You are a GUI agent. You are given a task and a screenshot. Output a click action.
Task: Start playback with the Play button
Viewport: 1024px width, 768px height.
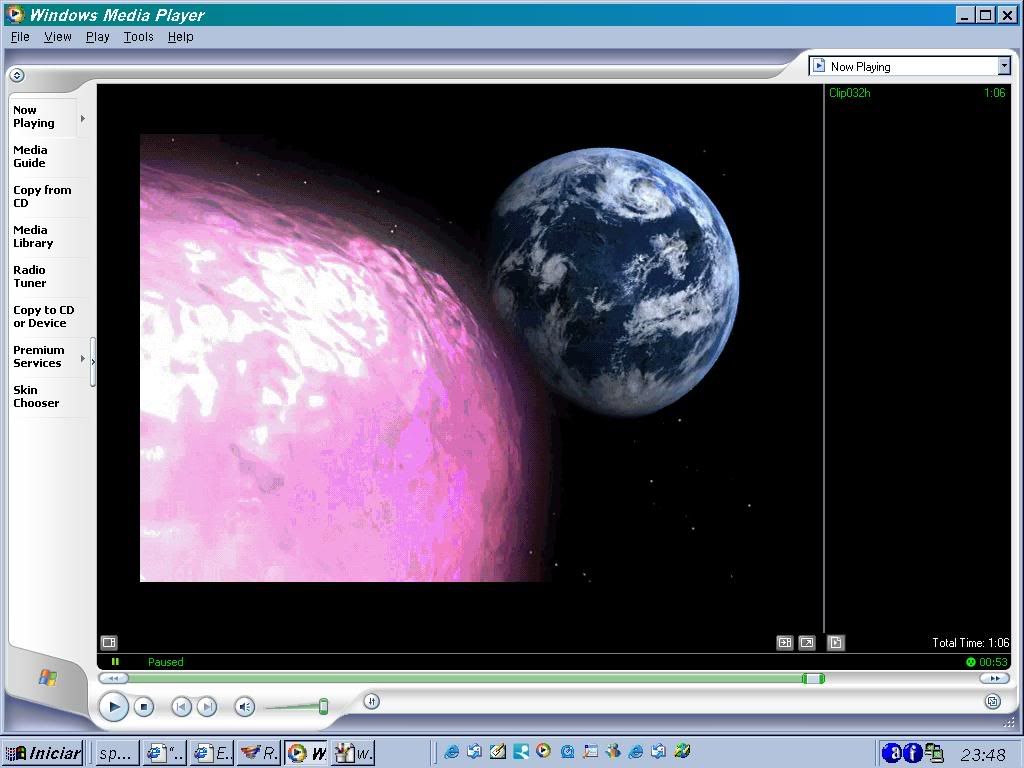pos(114,707)
